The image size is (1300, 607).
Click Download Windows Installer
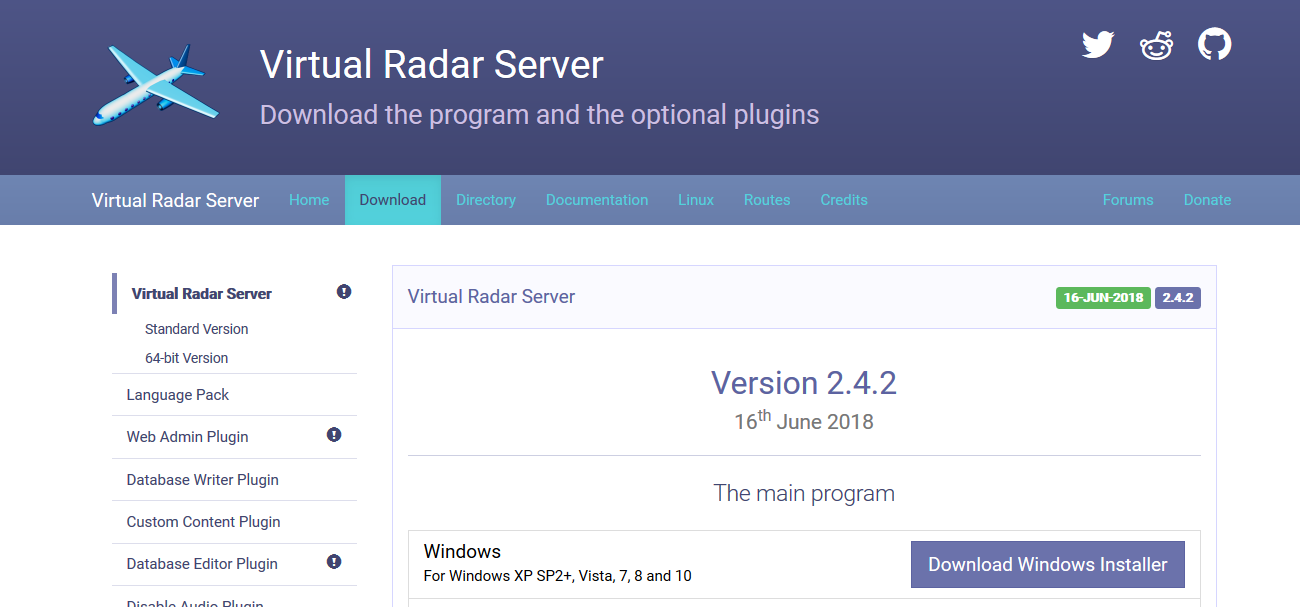pos(1047,564)
